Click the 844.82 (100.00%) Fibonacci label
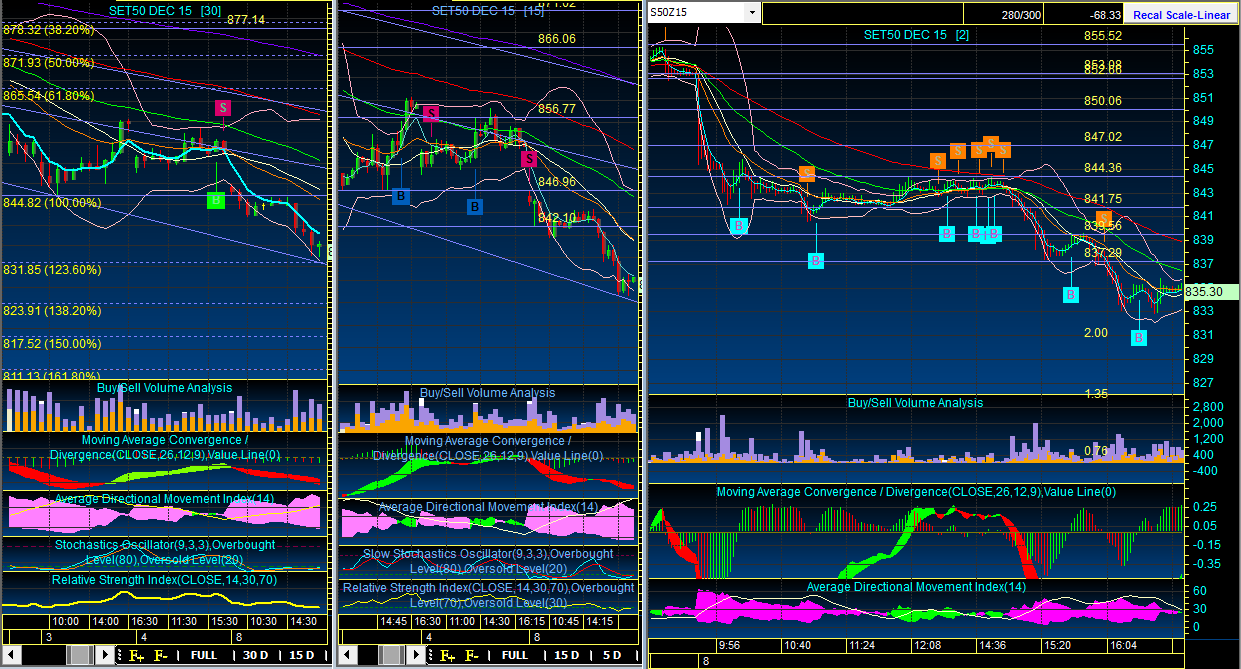 click(x=52, y=203)
